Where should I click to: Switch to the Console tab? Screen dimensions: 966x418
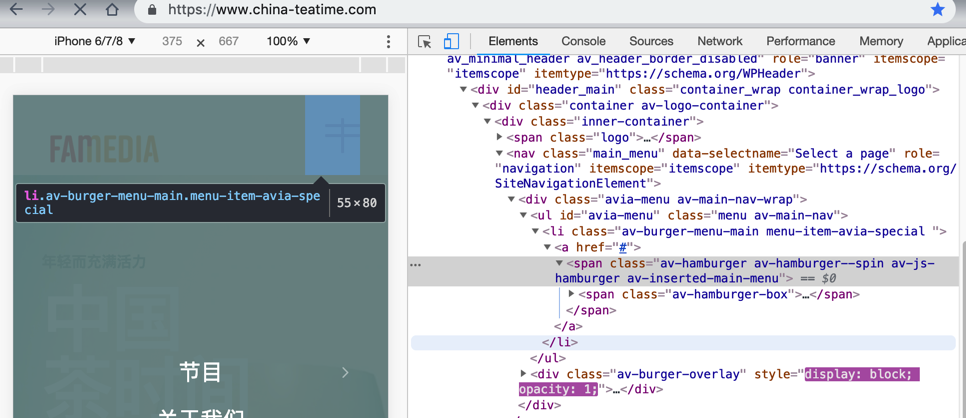(583, 41)
